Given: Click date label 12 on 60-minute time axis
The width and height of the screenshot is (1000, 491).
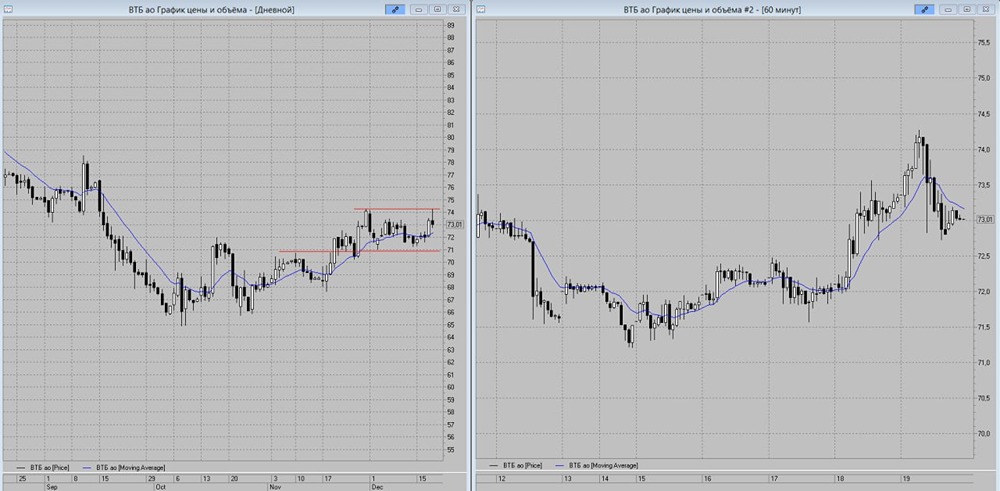Looking at the screenshot, I should 502,478.
